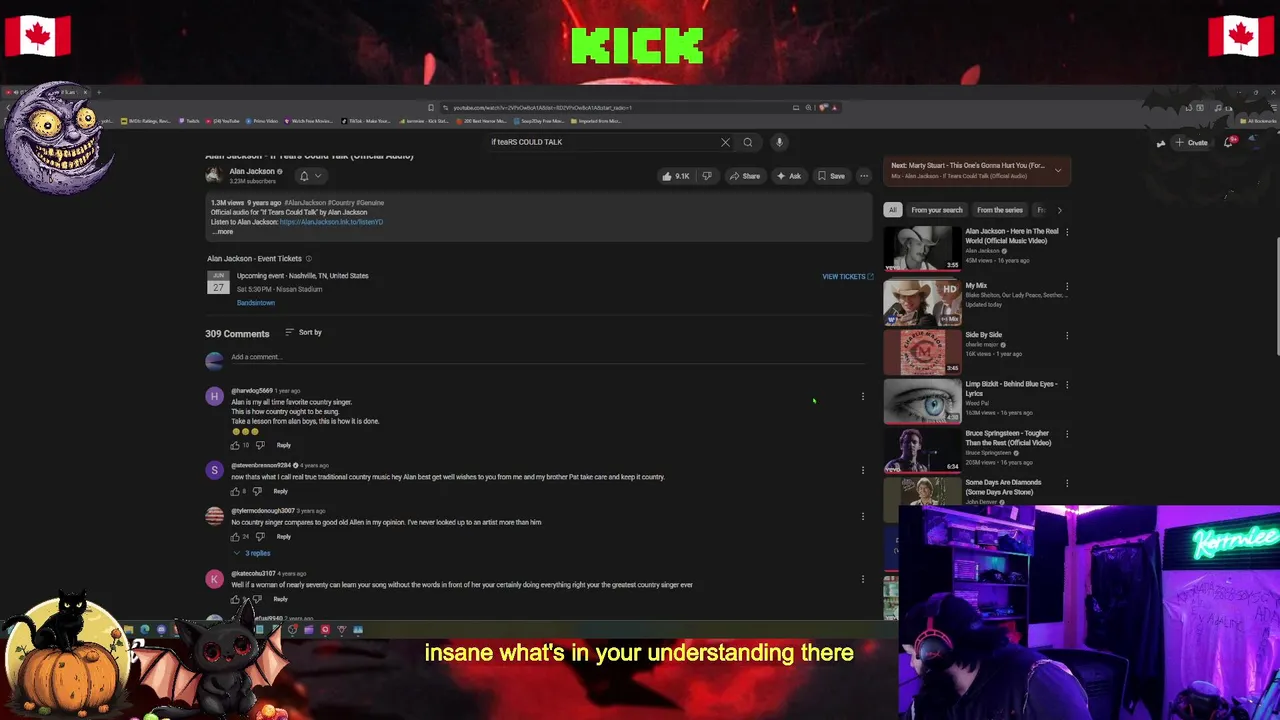Show more filter chips with arrow
This screenshot has height=720, width=1280.
click(1060, 210)
